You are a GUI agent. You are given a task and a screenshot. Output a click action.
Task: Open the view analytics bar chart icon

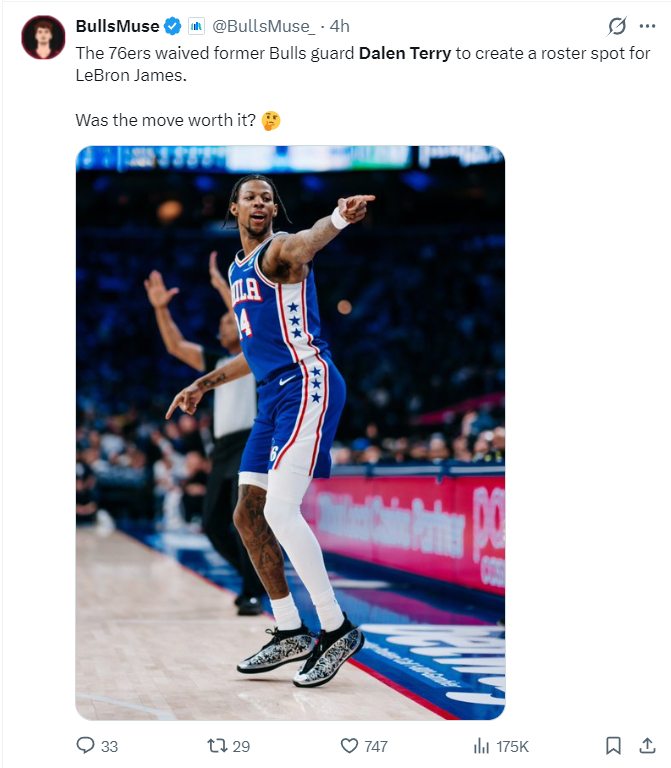click(x=481, y=746)
